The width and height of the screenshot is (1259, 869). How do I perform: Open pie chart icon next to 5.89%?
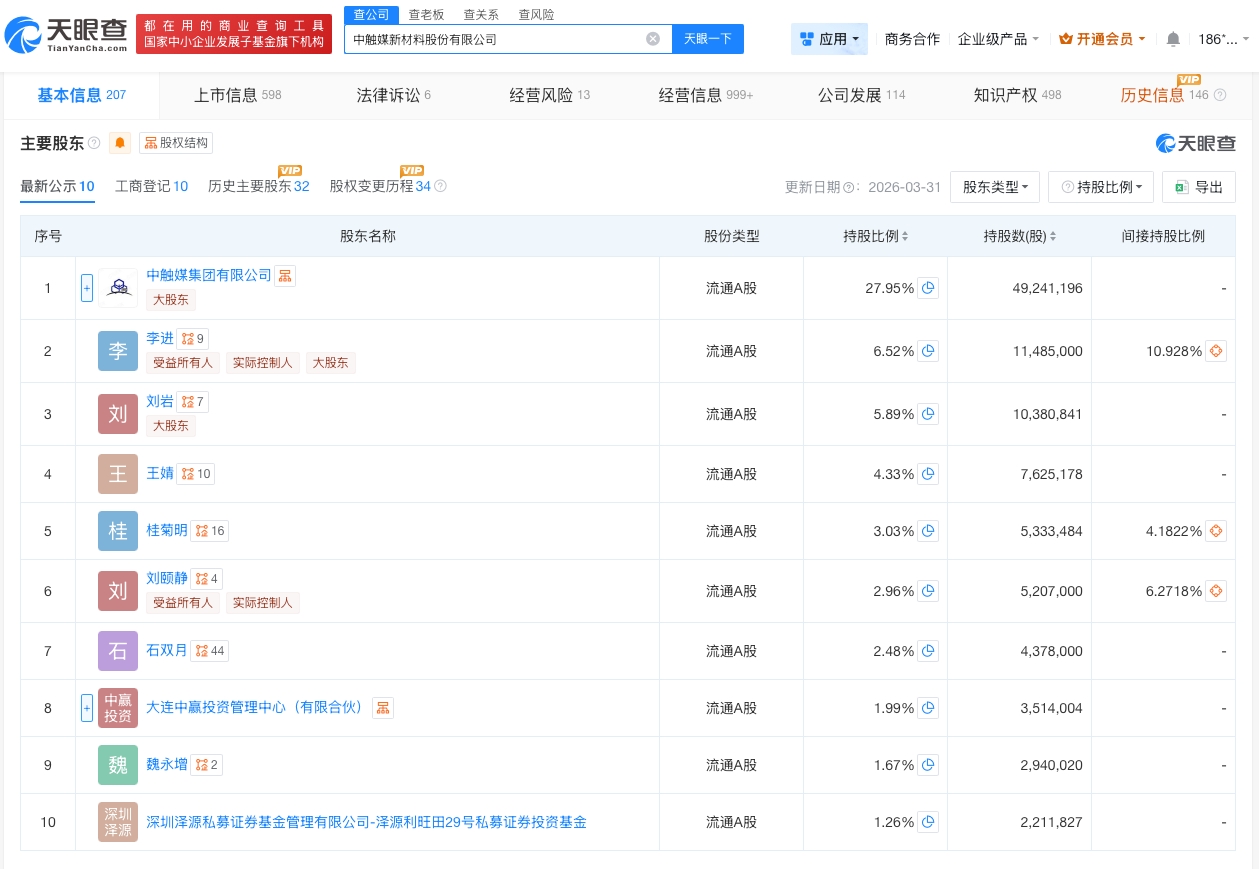(x=928, y=414)
